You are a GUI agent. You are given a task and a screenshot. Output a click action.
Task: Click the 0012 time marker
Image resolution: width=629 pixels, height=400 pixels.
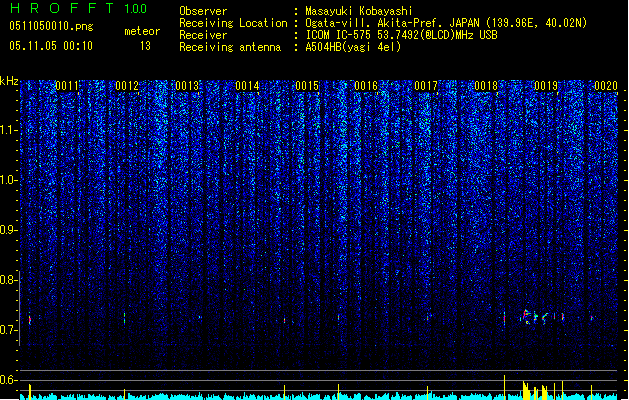click(x=127, y=86)
